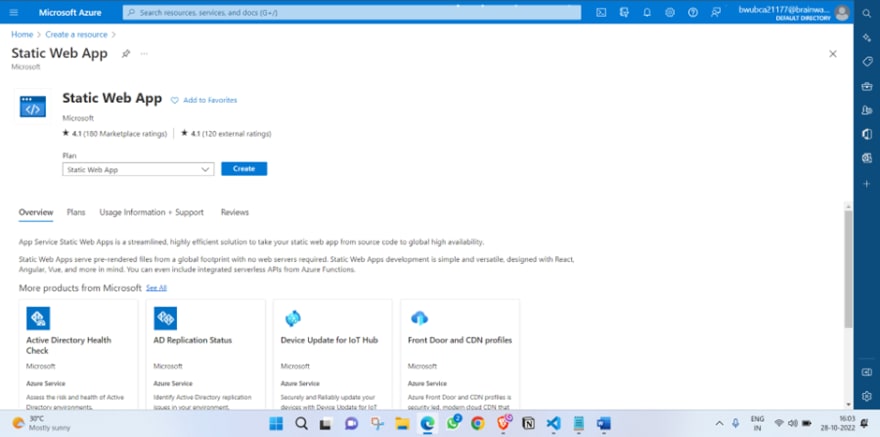This screenshot has height=437, width=880.
Task: Add a site using sidebar plus
Action: (867, 183)
